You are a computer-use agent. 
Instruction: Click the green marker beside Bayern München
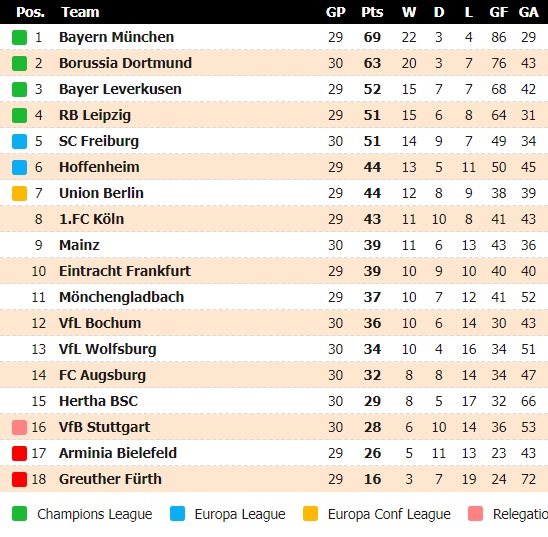click(x=19, y=37)
